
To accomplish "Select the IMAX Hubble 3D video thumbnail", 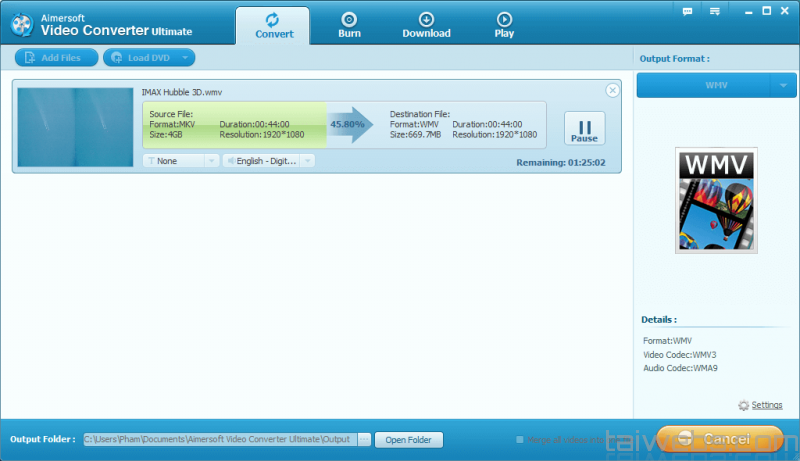I will point(75,127).
